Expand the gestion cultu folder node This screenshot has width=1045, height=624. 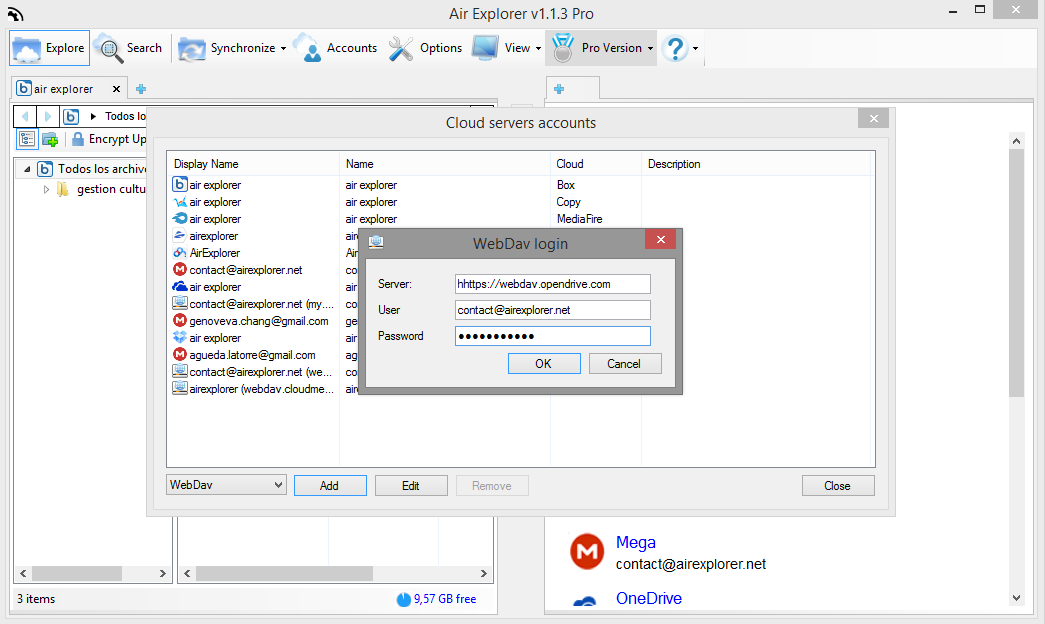tap(46, 189)
